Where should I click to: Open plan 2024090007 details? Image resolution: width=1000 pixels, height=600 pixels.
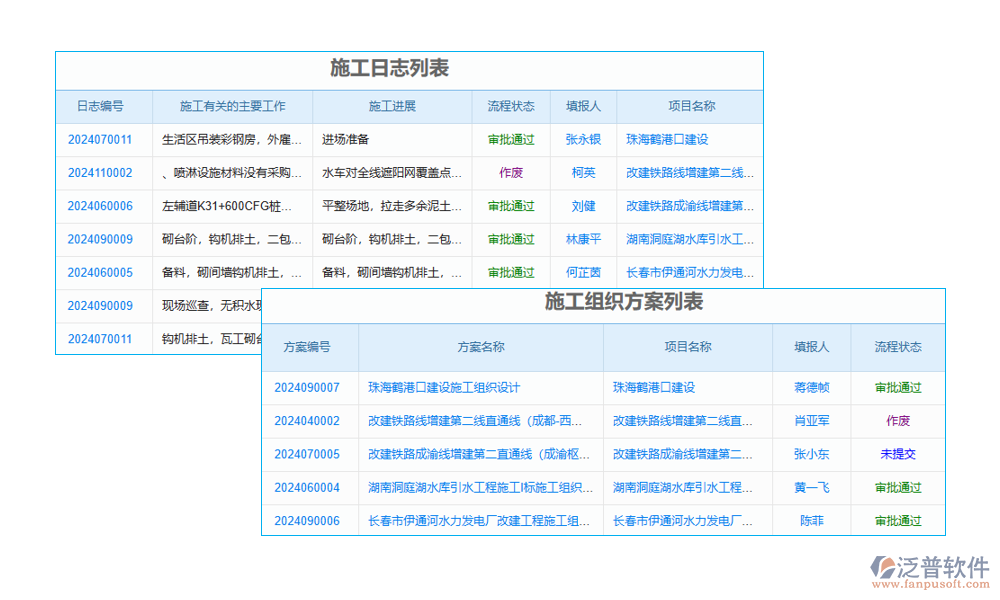308,388
